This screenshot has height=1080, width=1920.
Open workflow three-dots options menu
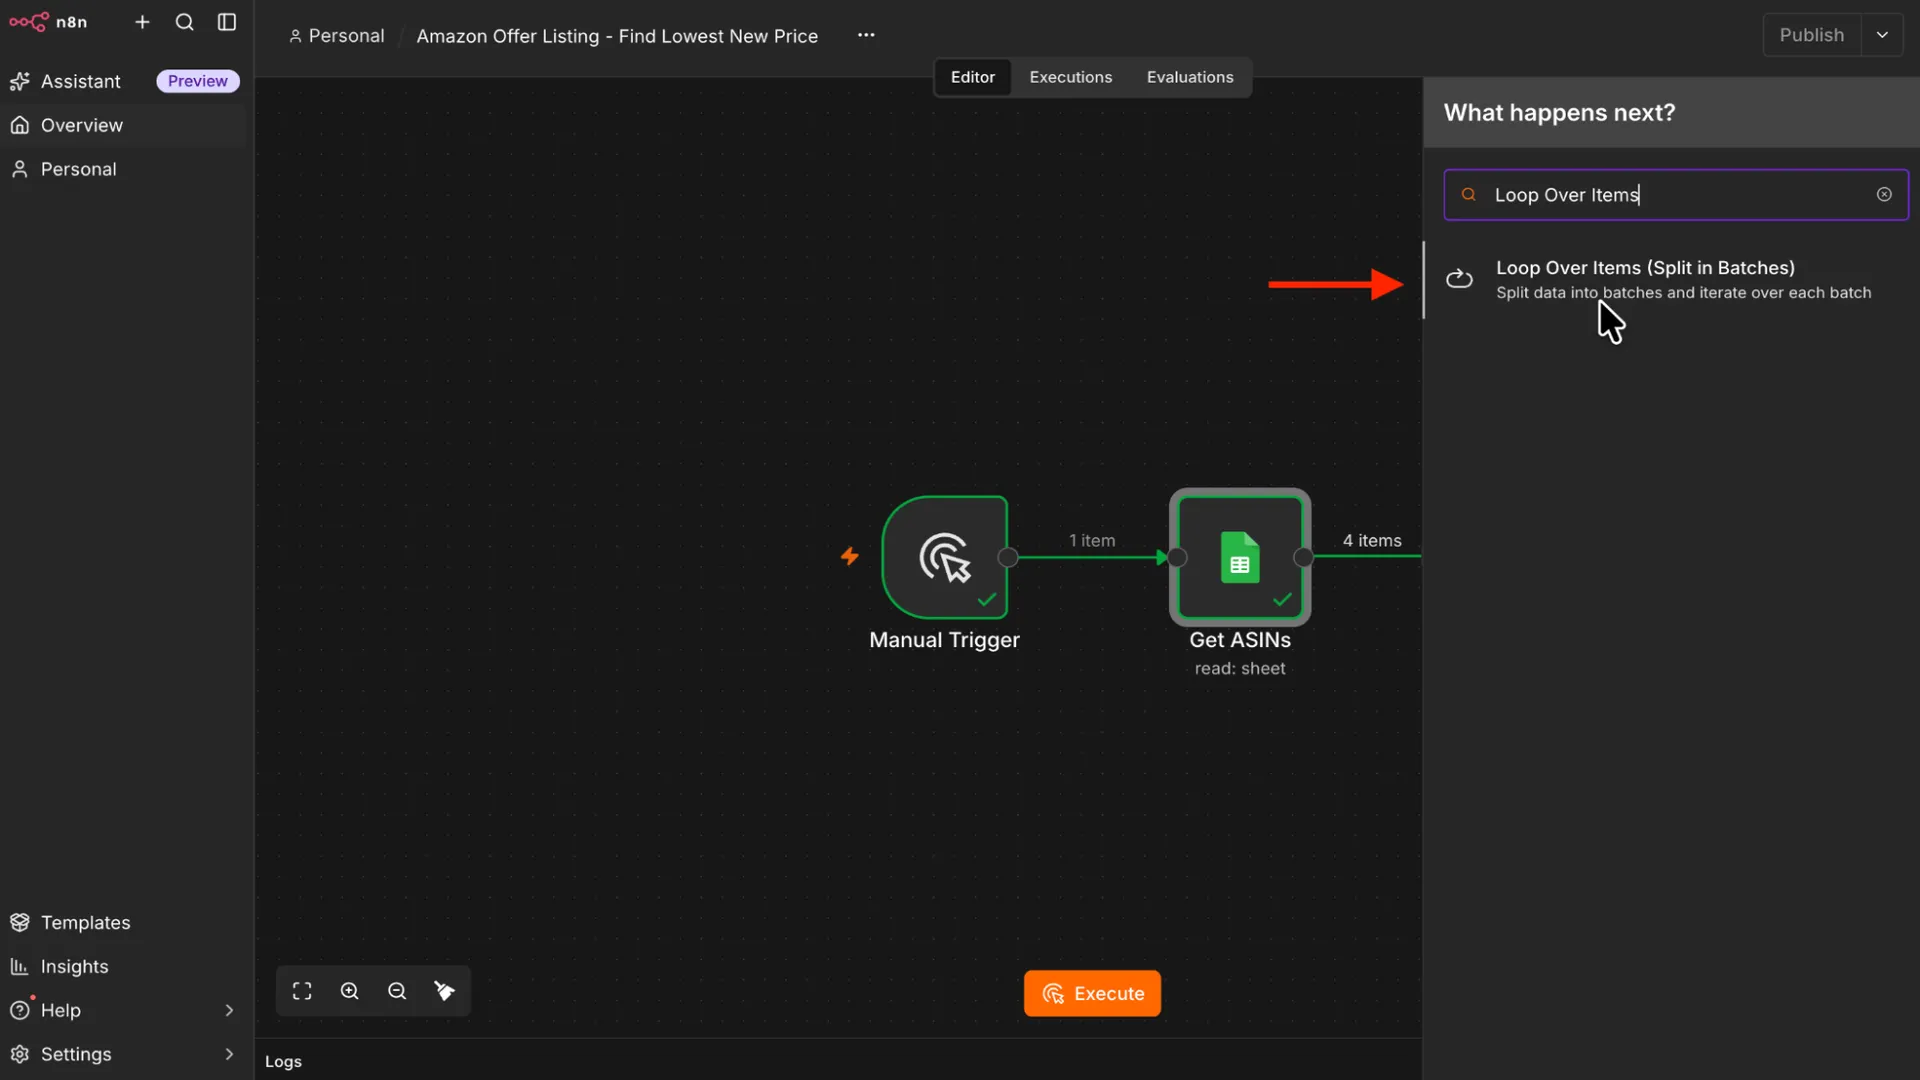[x=866, y=35]
